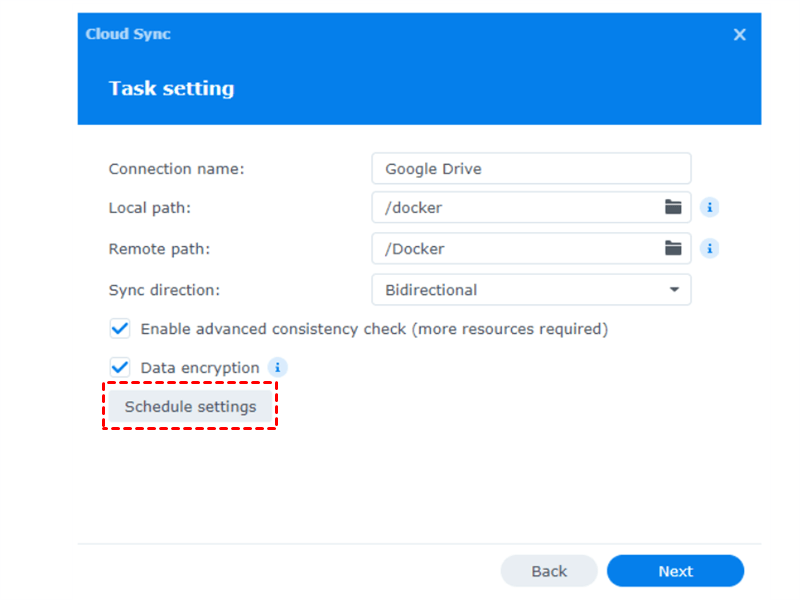
Task: Click the "Connection name:" label
Action: click(x=176, y=169)
